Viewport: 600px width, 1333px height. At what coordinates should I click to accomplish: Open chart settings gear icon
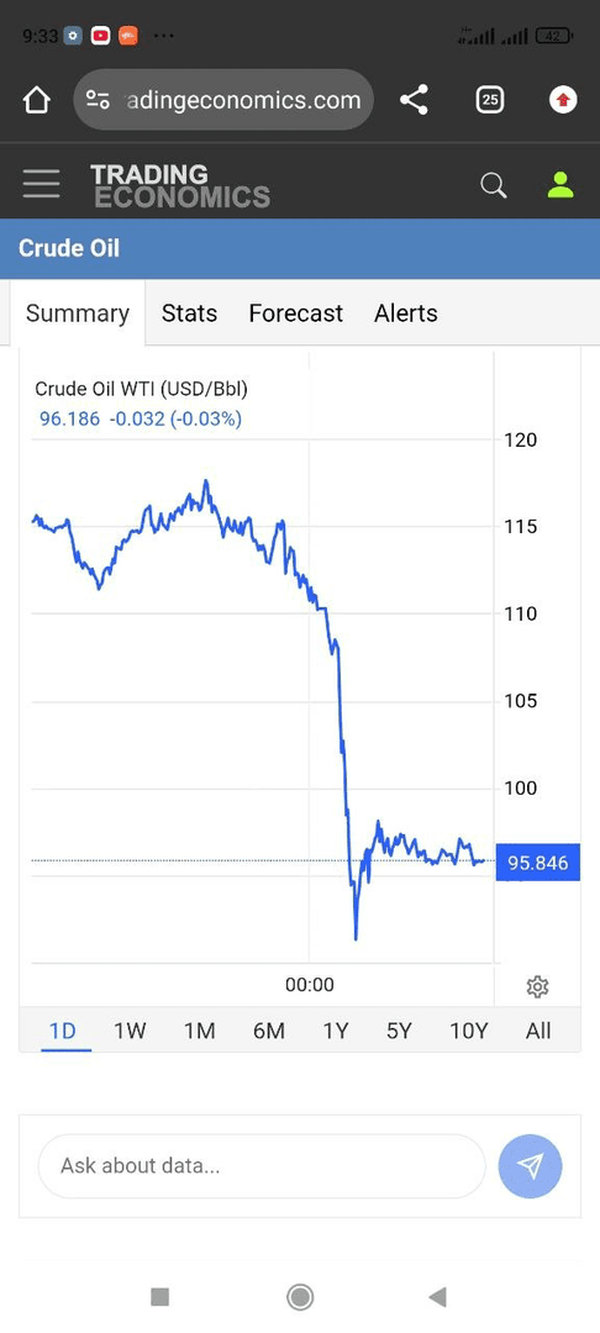pos(537,987)
